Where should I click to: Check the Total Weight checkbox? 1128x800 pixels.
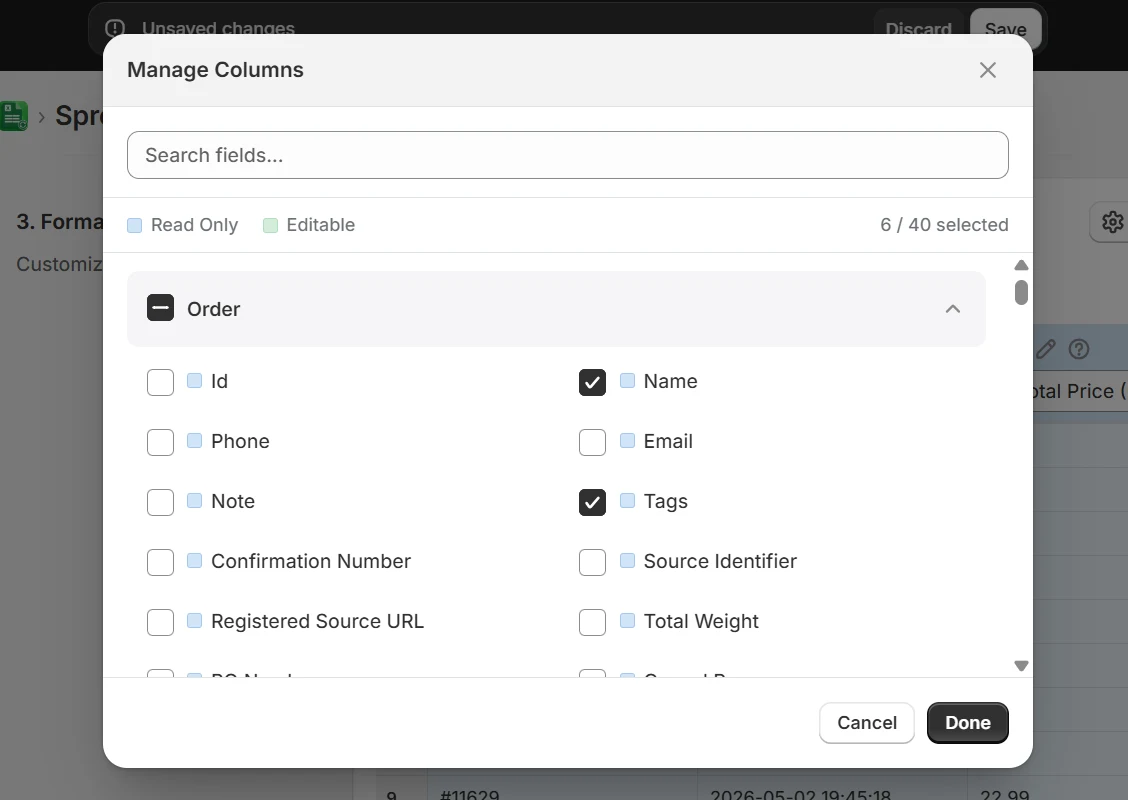[592, 622]
